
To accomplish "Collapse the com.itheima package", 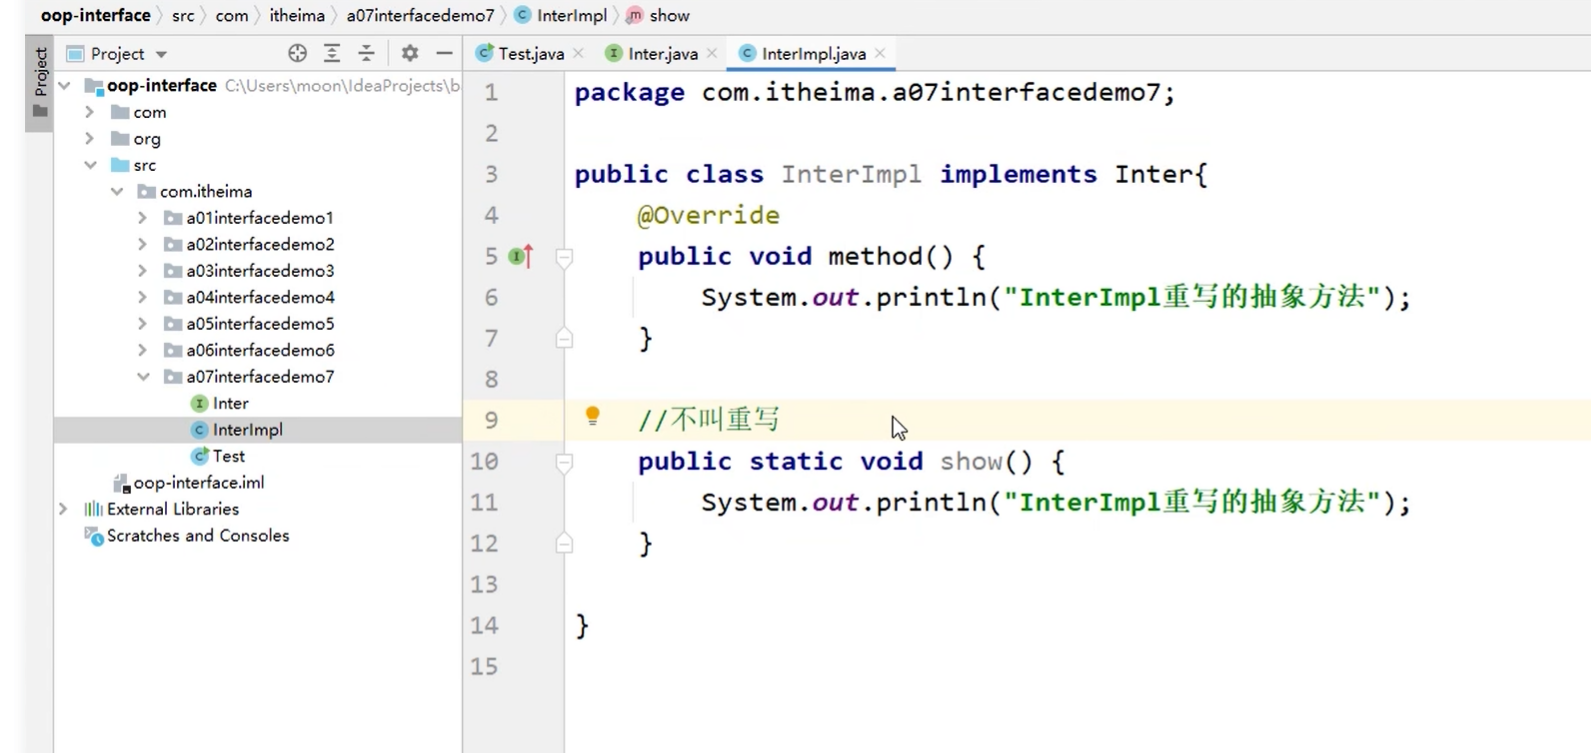I will pyautogui.click(x=117, y=192).
